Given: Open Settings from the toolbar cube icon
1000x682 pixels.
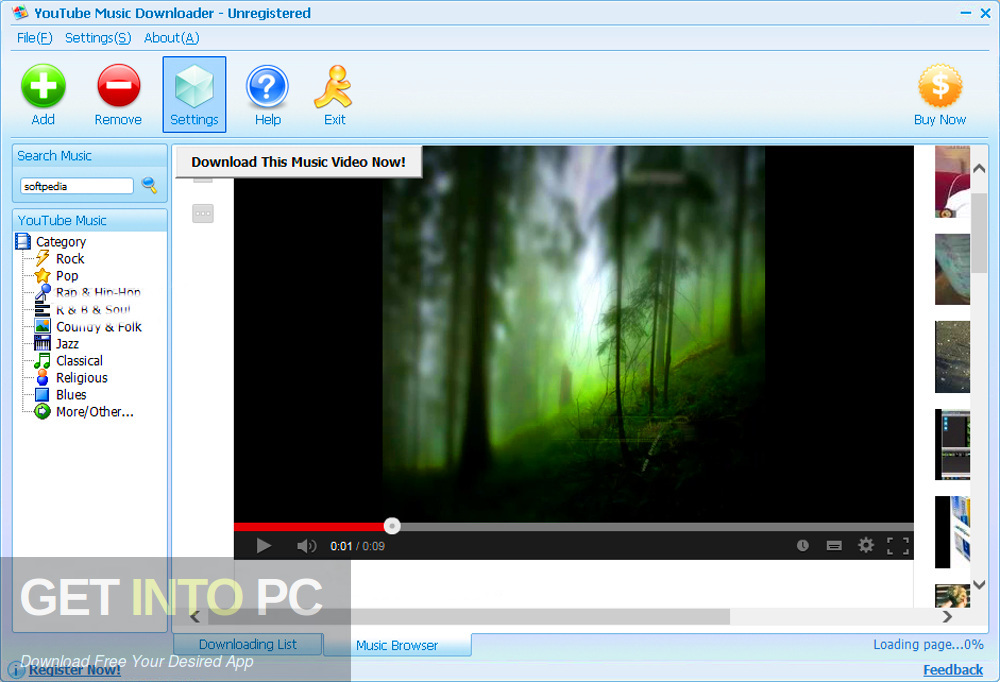Looking at the screenshot, I should pyautogui.click(x=195, y=86).
